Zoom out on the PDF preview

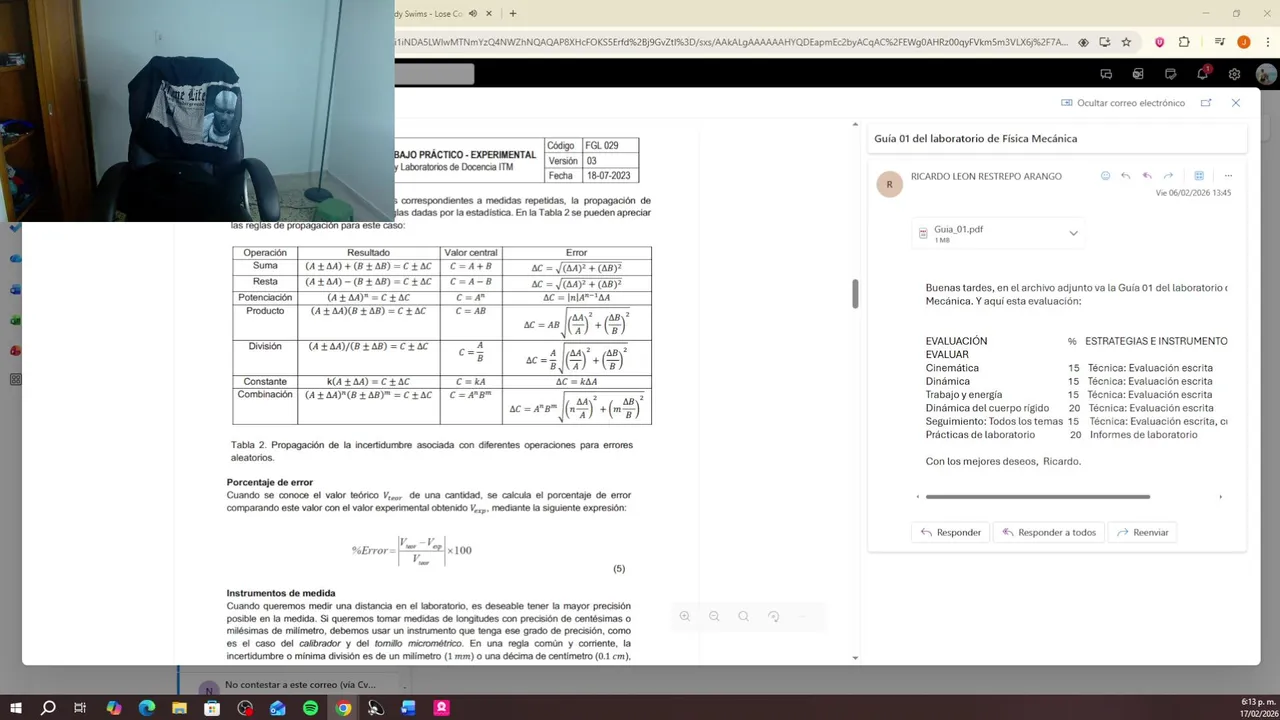pos(714,616)
